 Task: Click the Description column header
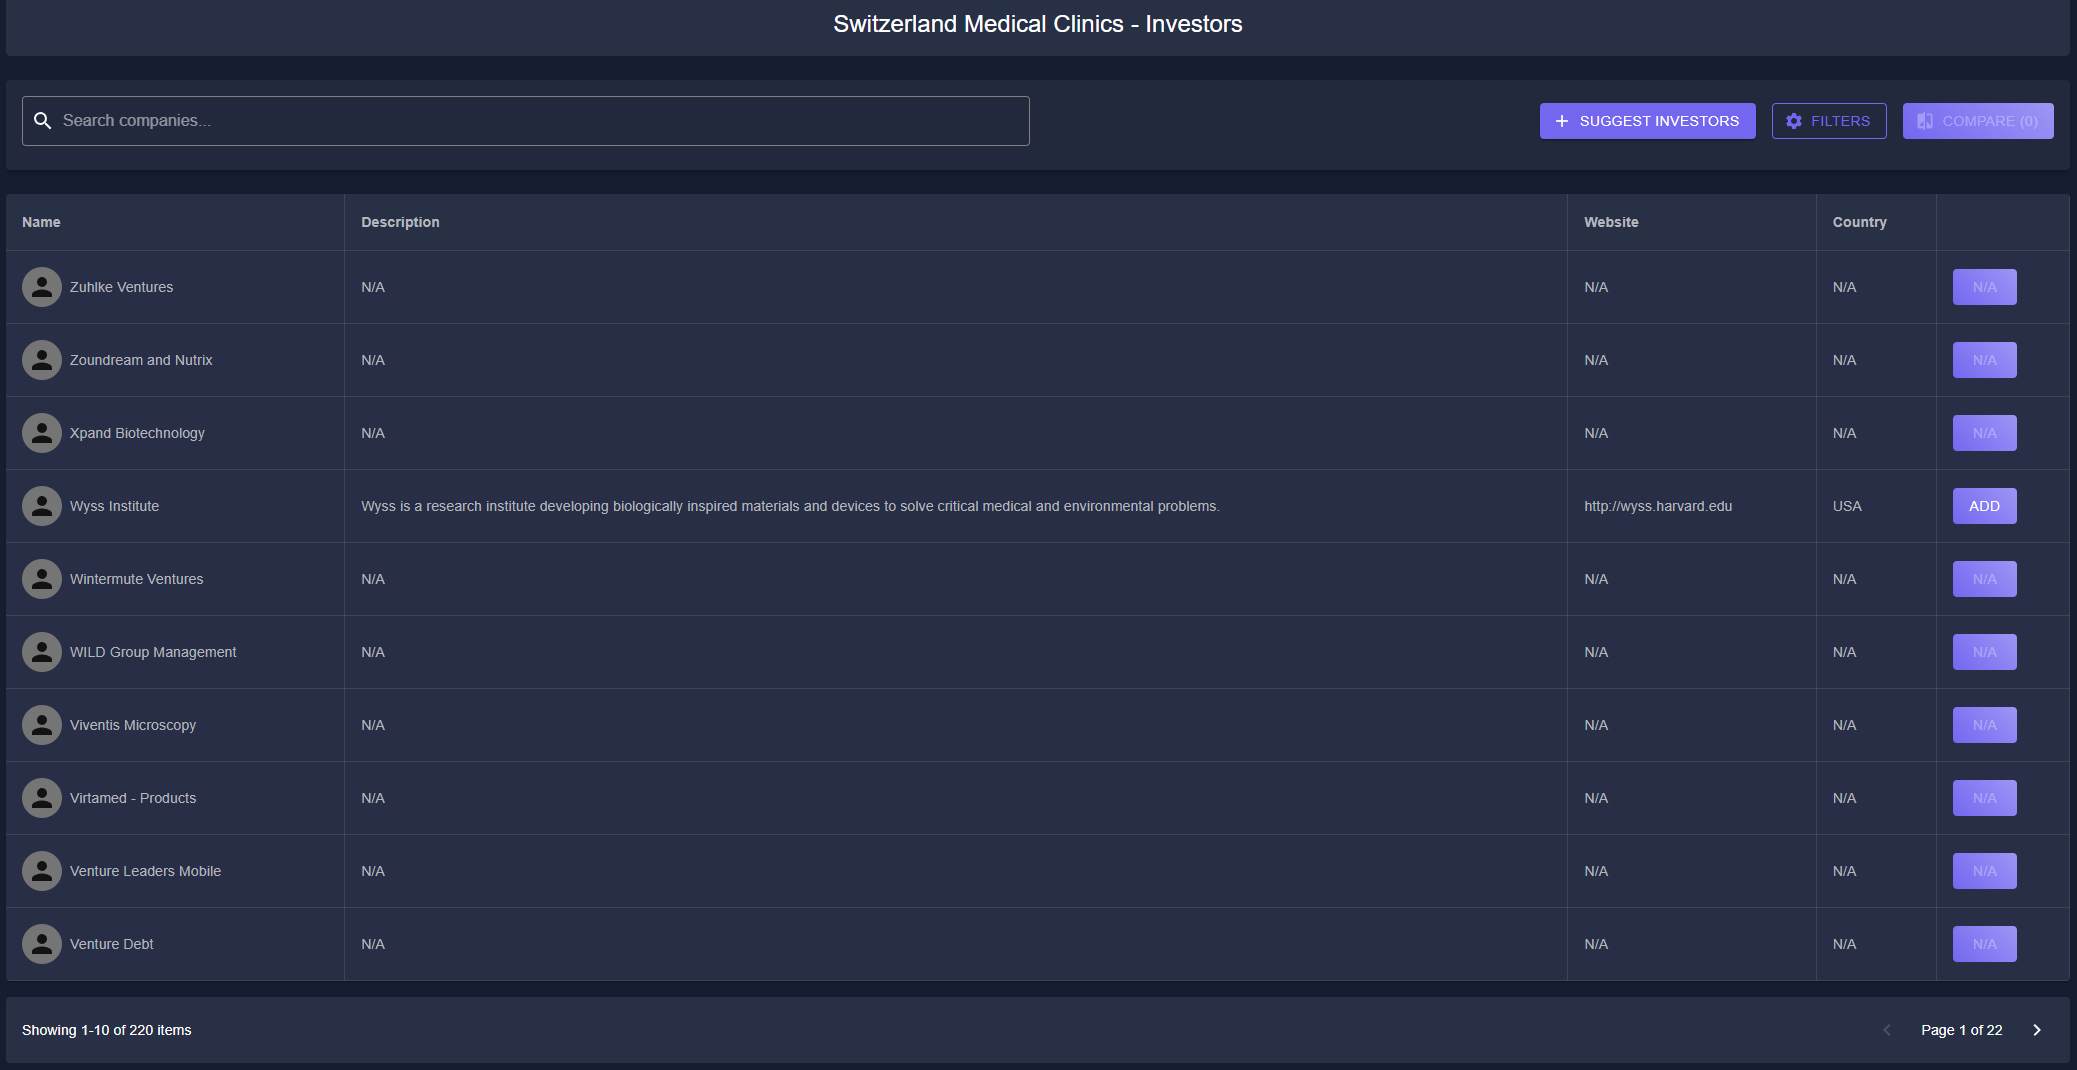pyautogui.click(x=400, y=222)
